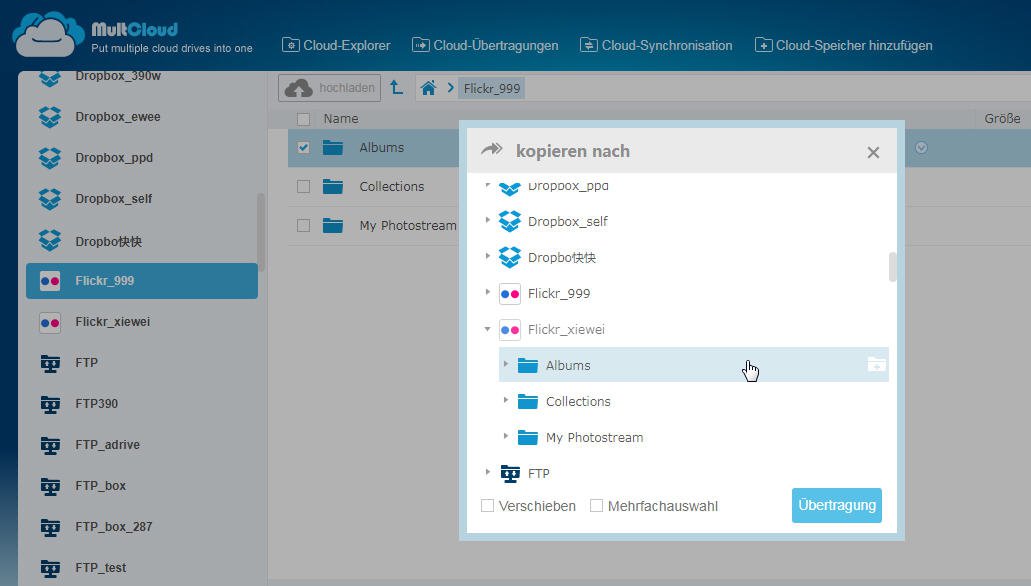
Task: Open the Cloud-Explorer tab
Action: pos(336,45)
